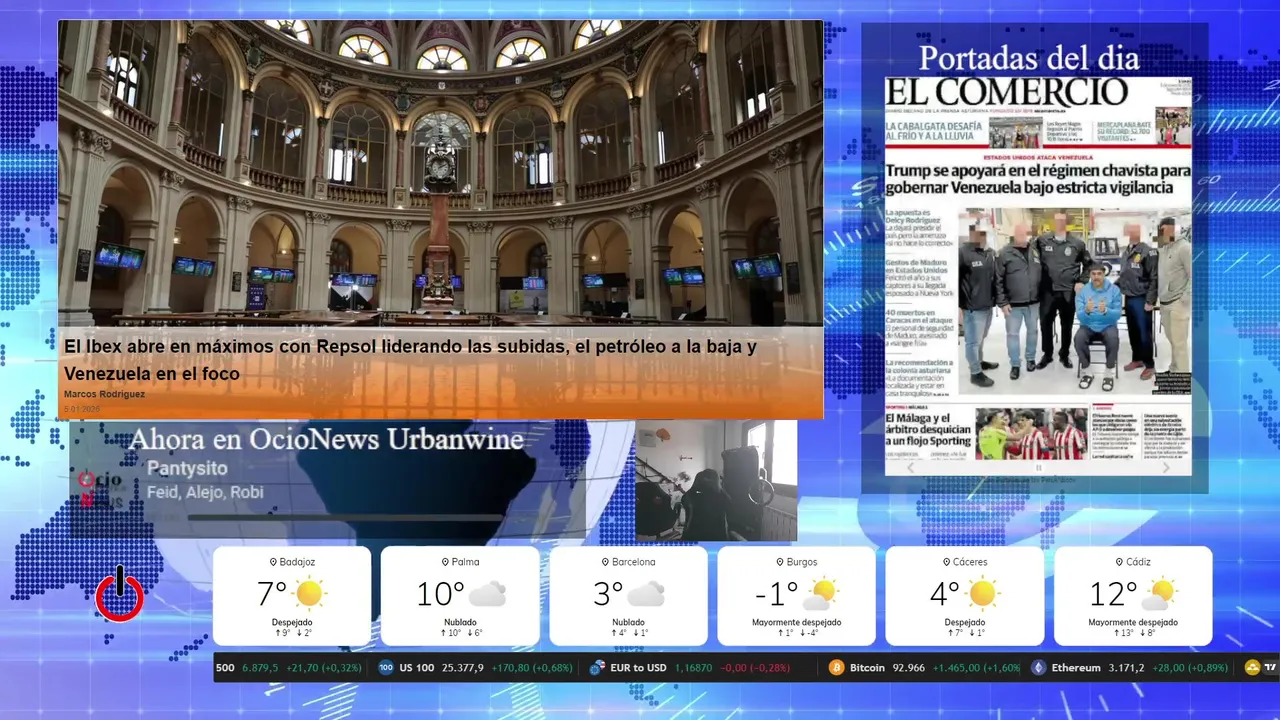
Task: Click the US 100 index icon
Action: 386,667
